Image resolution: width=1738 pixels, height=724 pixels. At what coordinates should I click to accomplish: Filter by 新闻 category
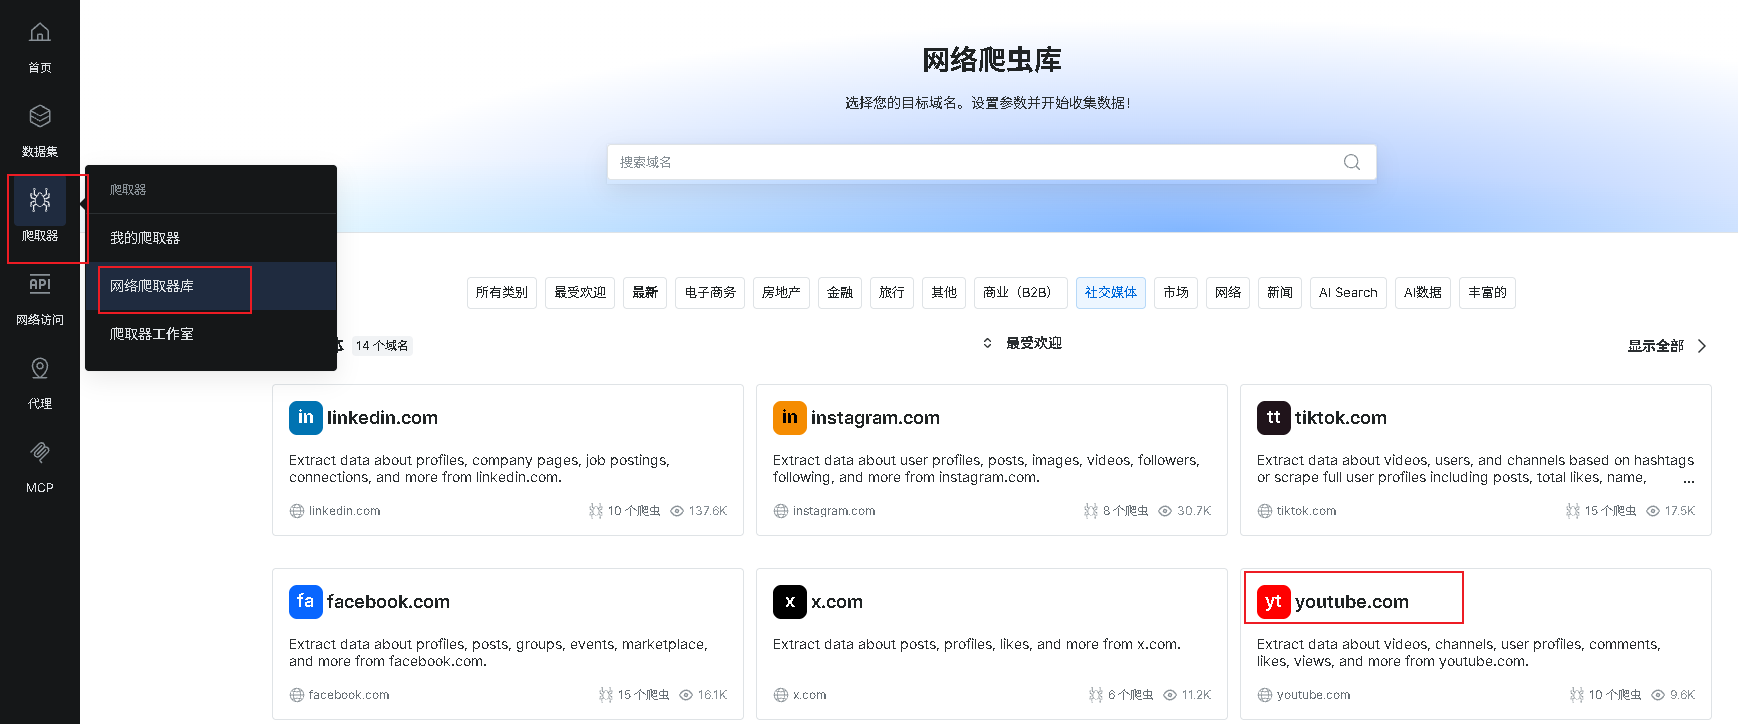pos(1280,293)
